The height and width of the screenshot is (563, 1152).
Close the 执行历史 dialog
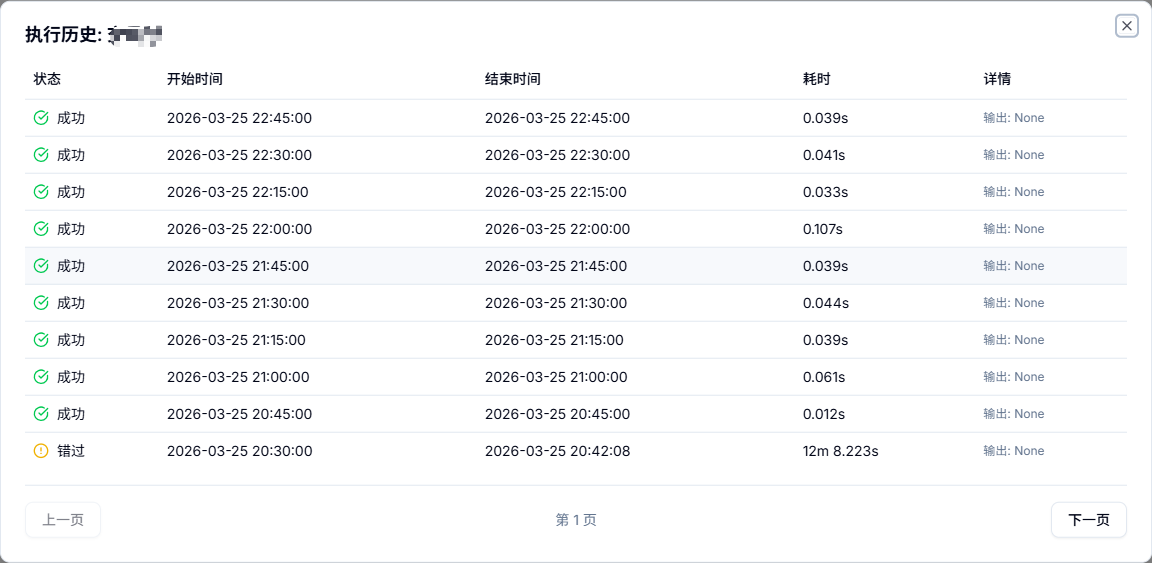[1126, 26]
